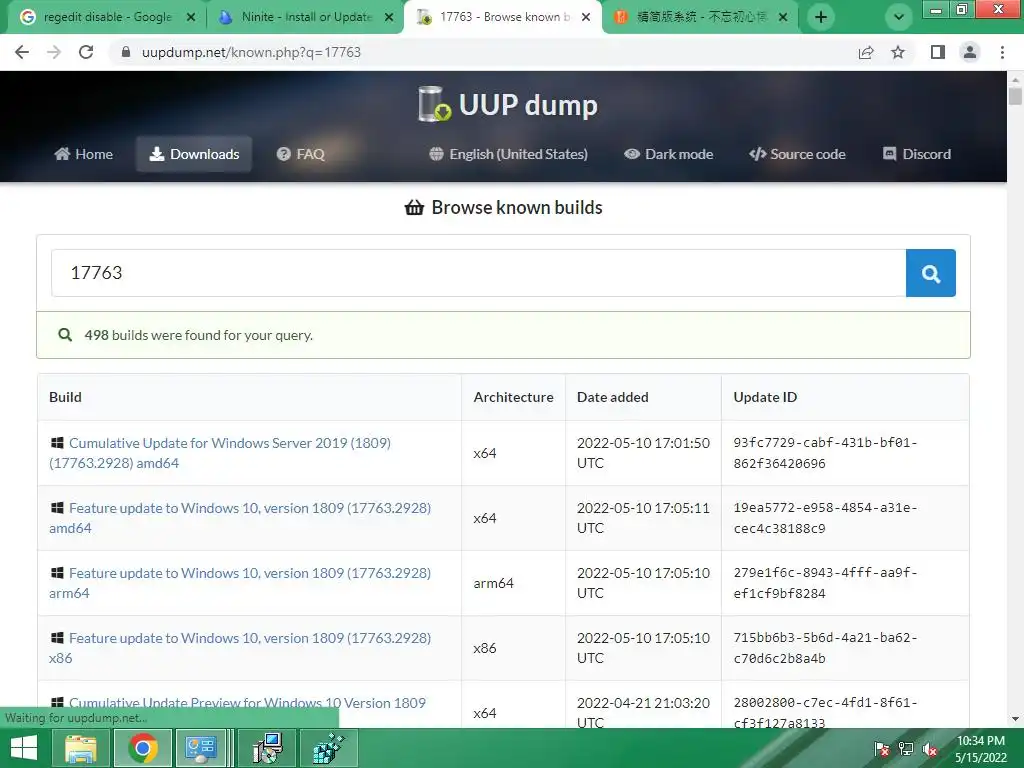Open Cumulative Update for Windows Server 2019 link
Image resolution: width=1024 pixels, height=768 pixels.
click(x=220, y=453)
